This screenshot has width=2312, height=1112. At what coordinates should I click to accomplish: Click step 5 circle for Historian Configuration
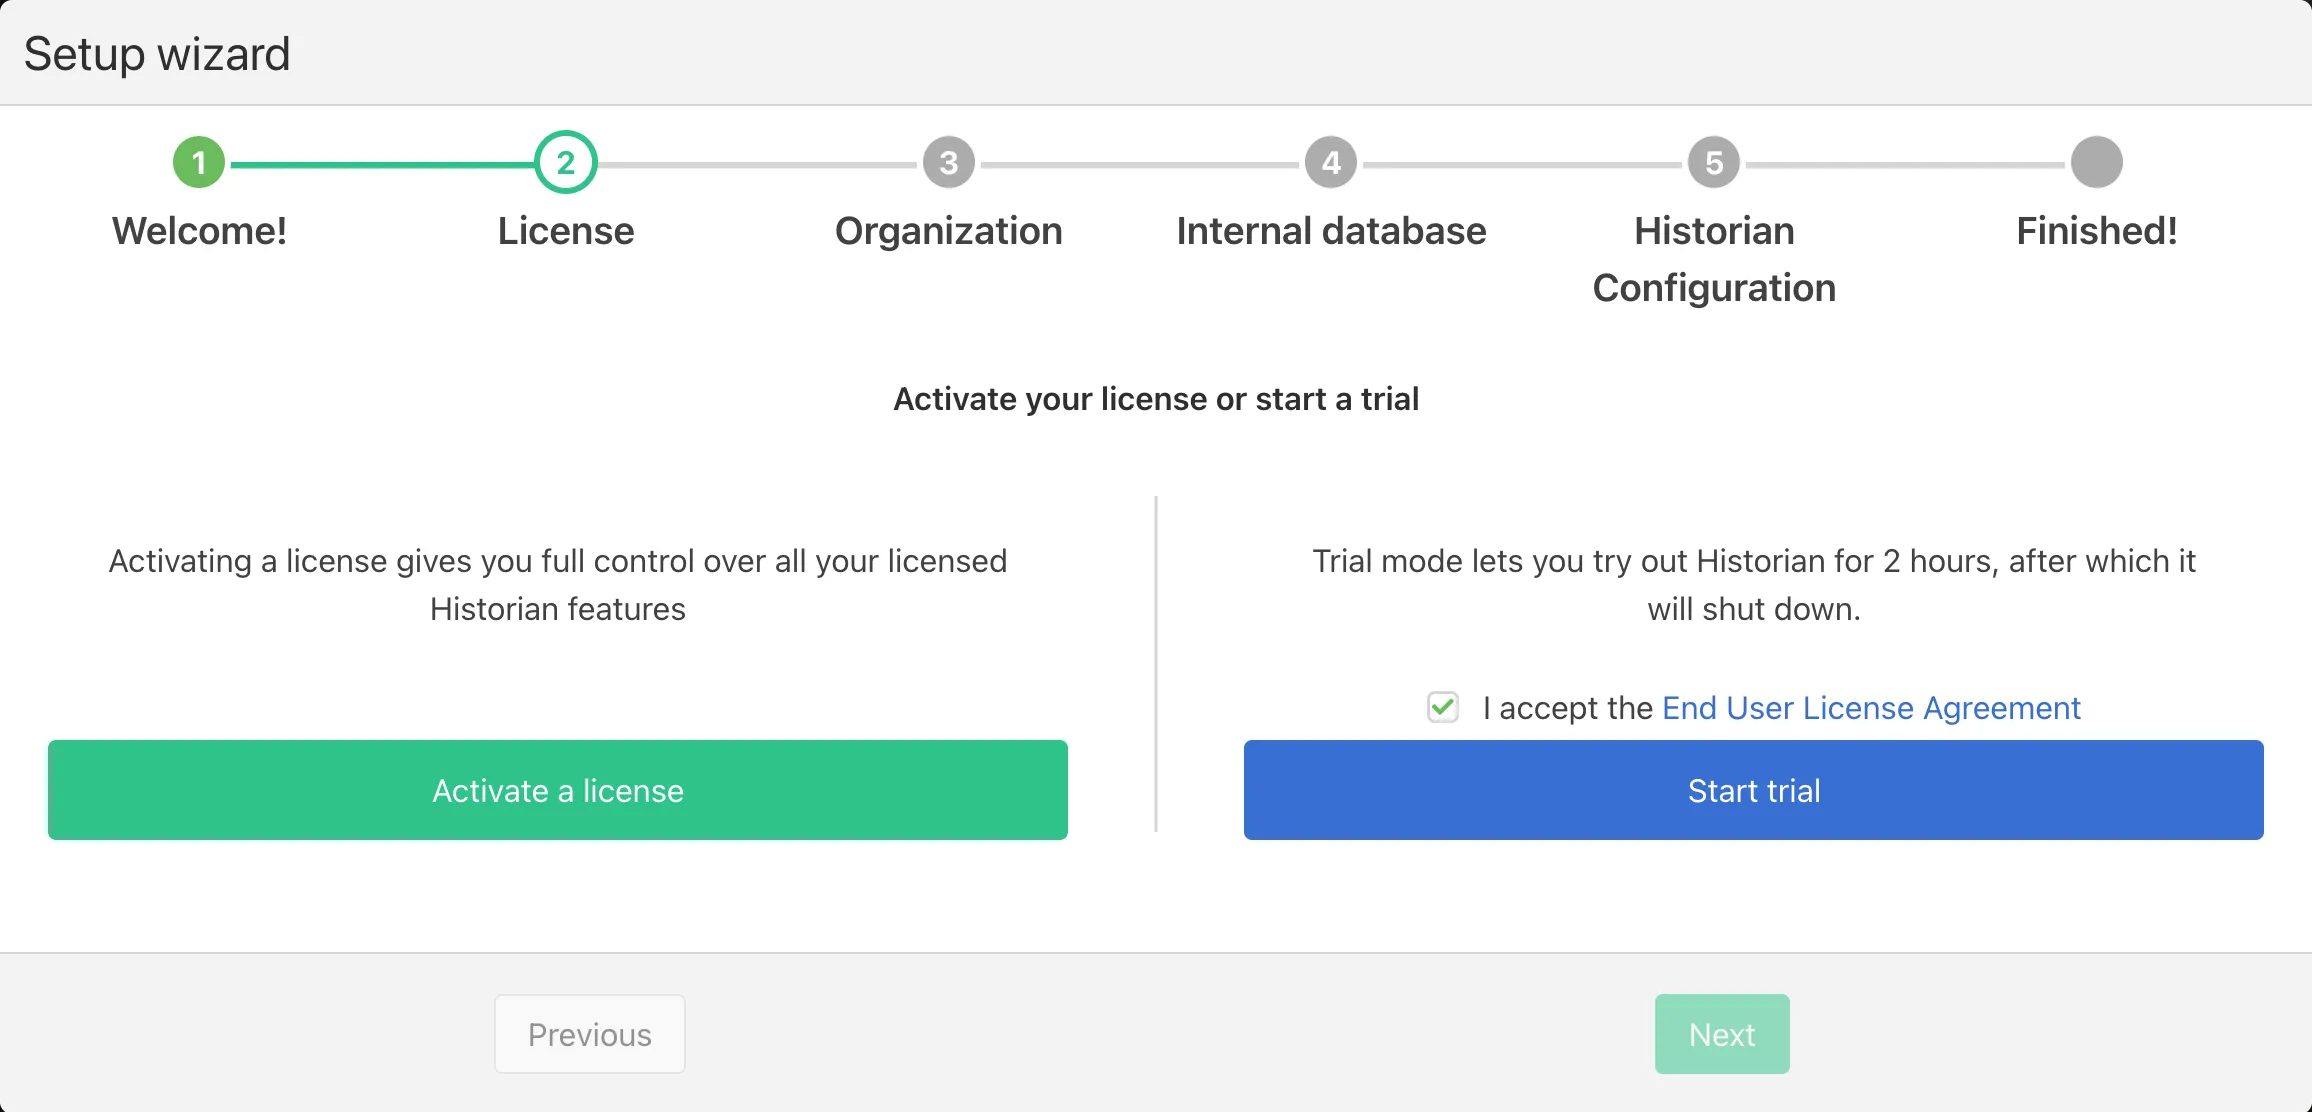pyautogui.click(x=1714, y=163)
